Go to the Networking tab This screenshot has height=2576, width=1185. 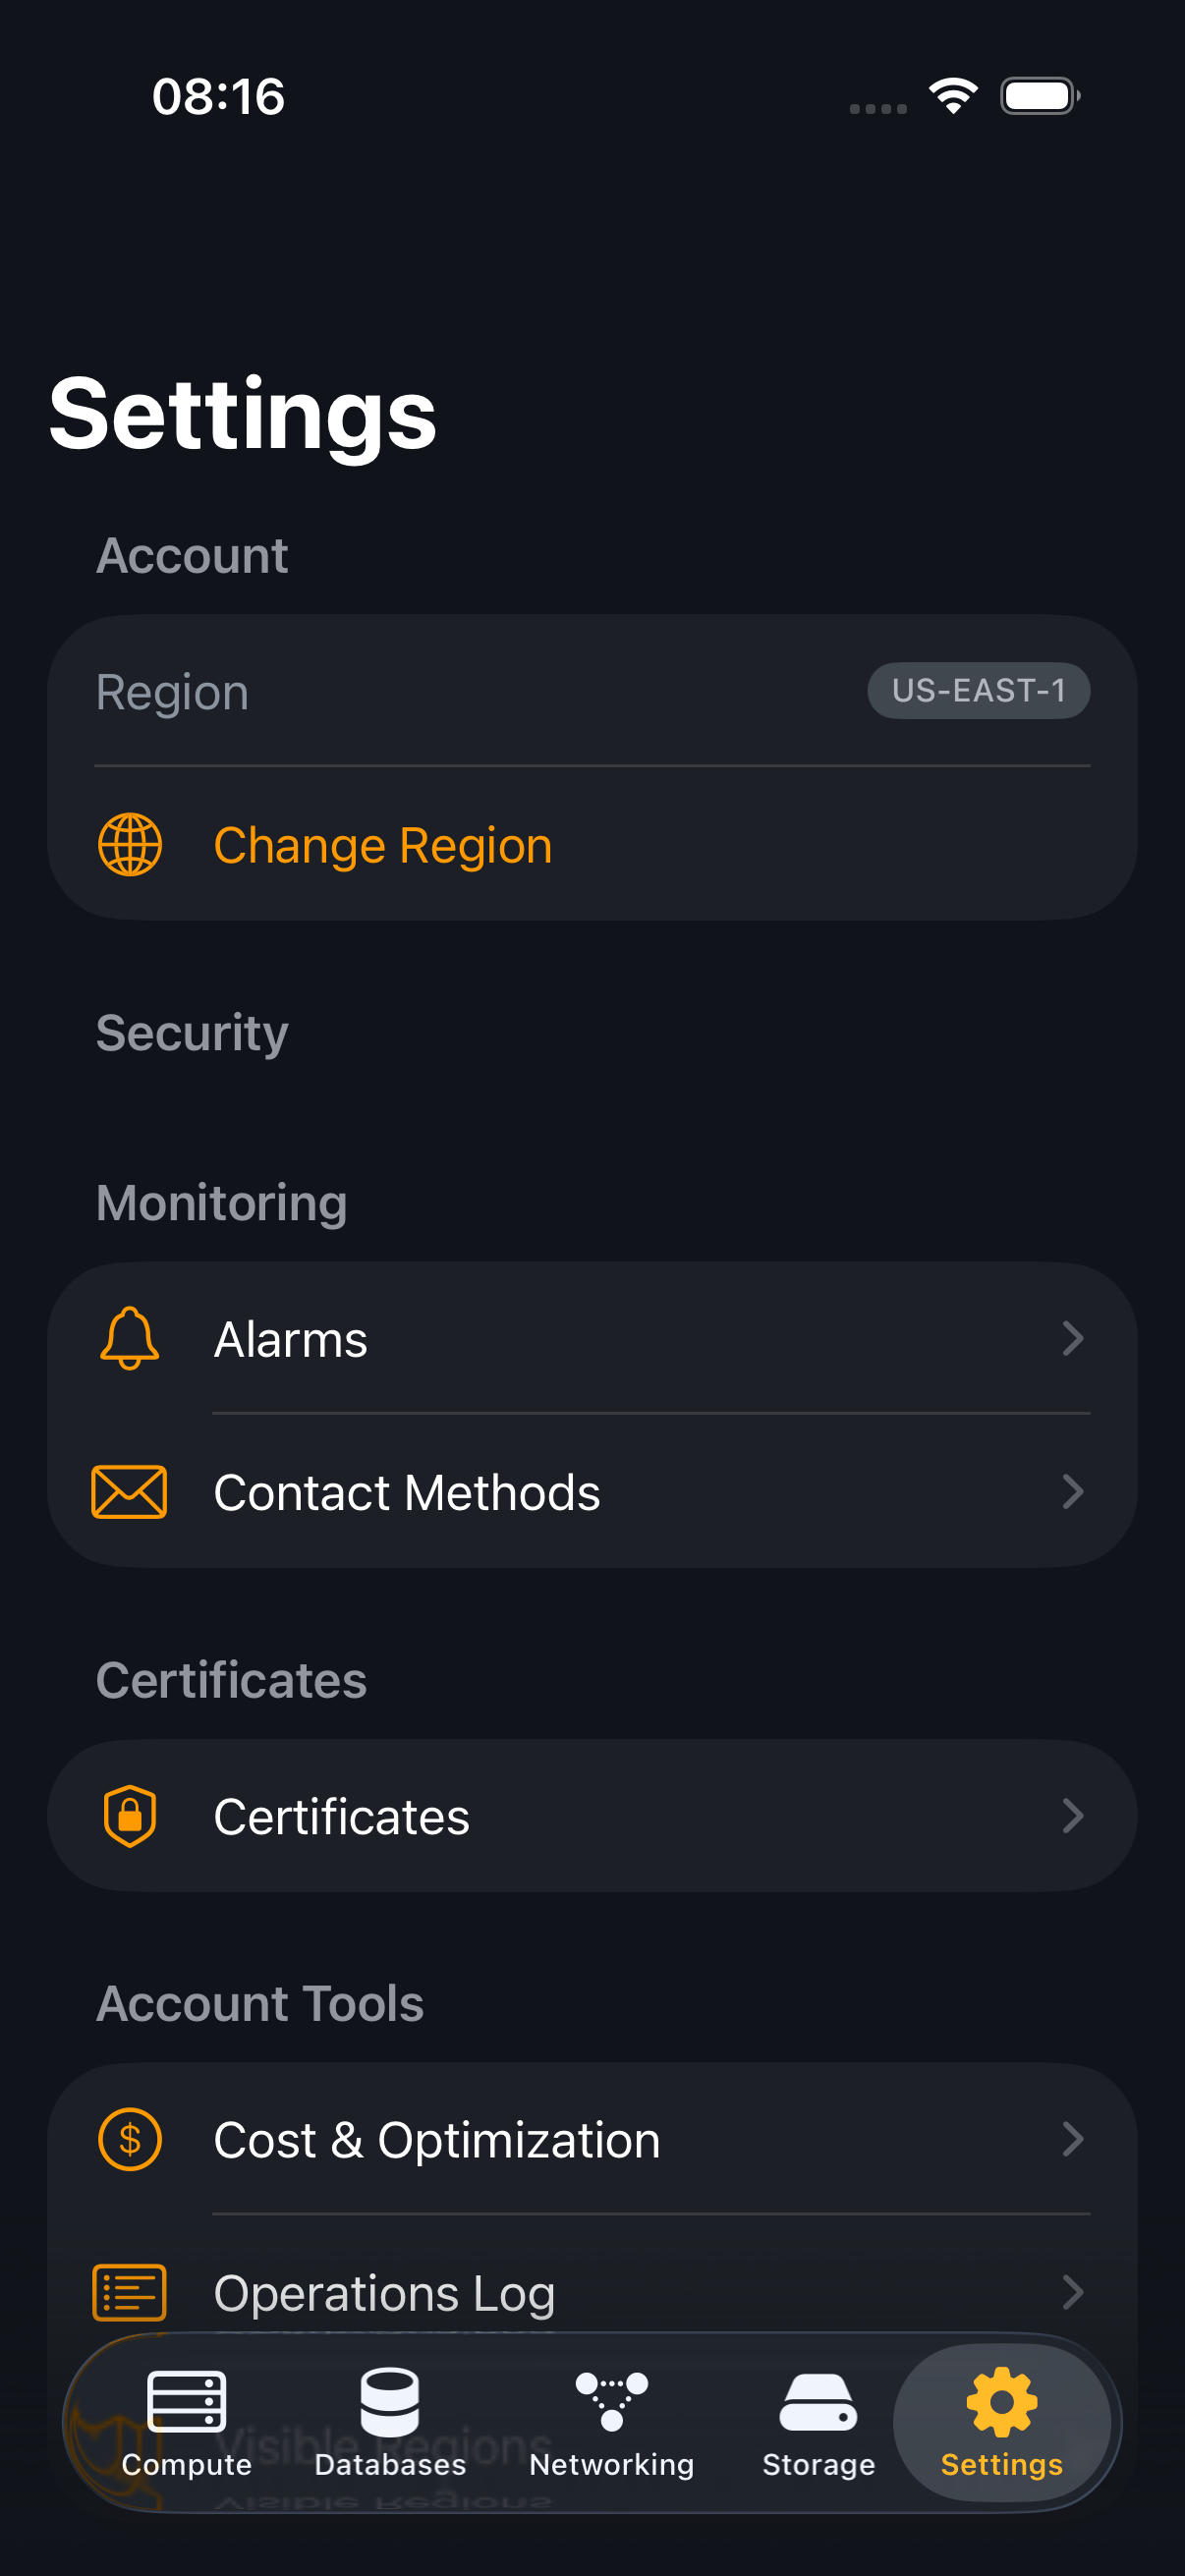pos(611,2422)
